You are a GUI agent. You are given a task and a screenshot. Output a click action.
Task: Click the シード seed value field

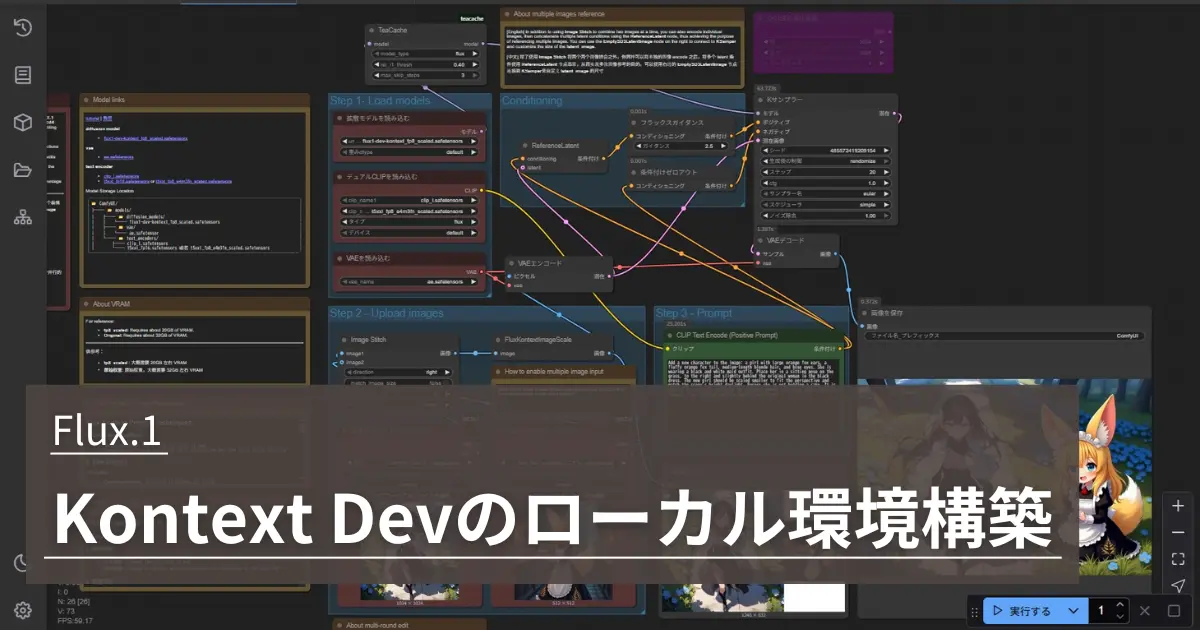tap(824, 150)
